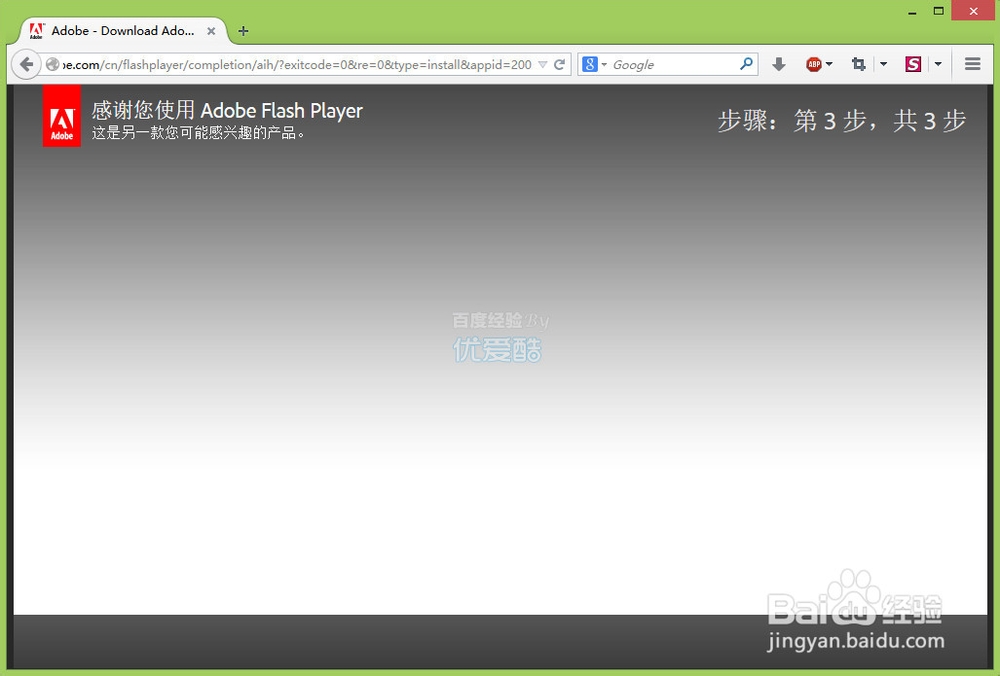This screenshot has width=1000, height=676.
Task: Expand the screenshot tool dropdown arrow
Action: [884, 63]
